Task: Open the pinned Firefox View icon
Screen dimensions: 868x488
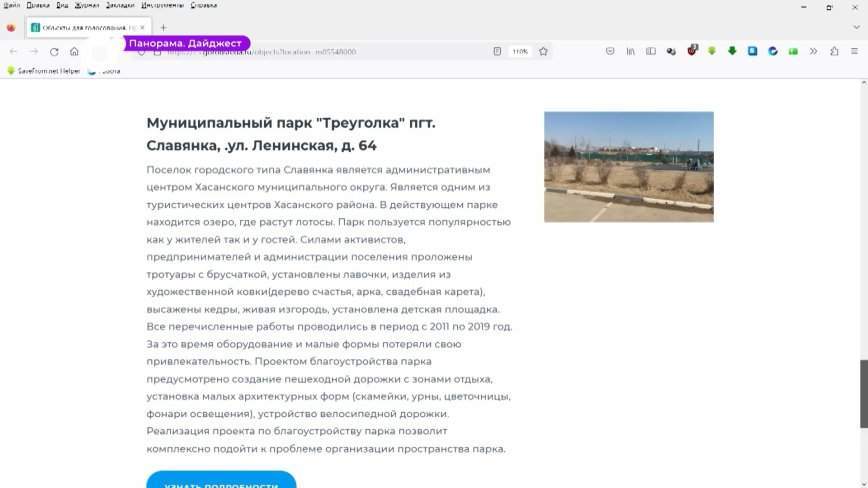Action: [x=11, y=27]
